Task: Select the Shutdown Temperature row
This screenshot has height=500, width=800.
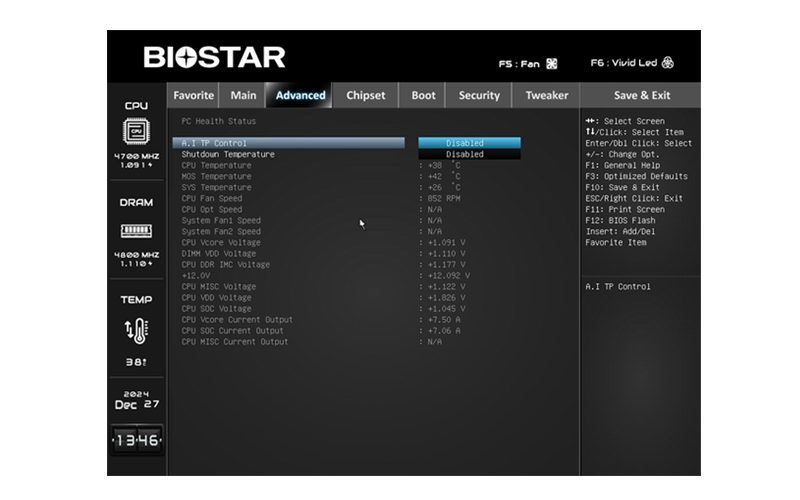Action: point(289,154)
